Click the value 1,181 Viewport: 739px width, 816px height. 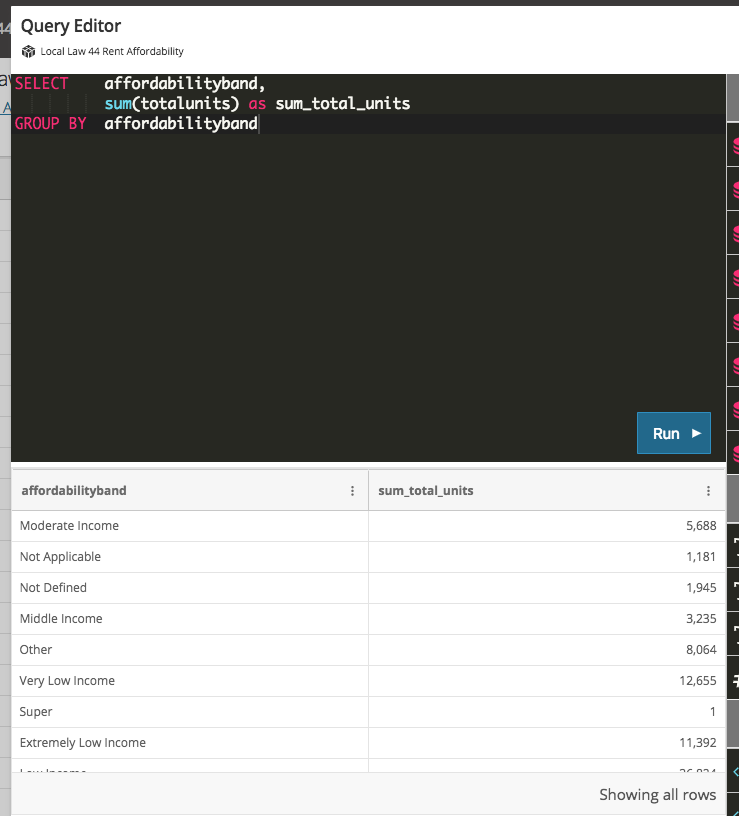pyautogui.click(x=701, y=557)
